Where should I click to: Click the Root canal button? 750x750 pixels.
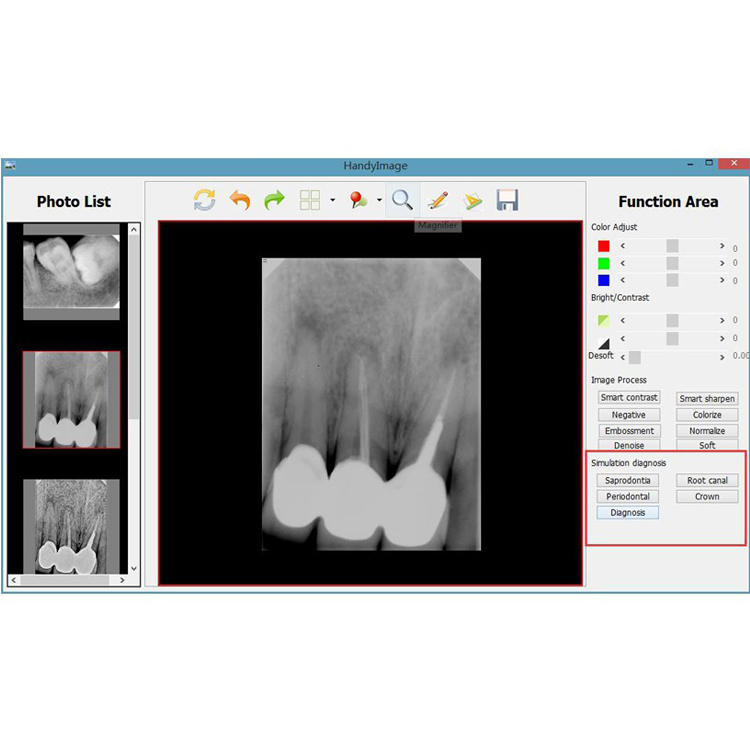click(707, 480)
